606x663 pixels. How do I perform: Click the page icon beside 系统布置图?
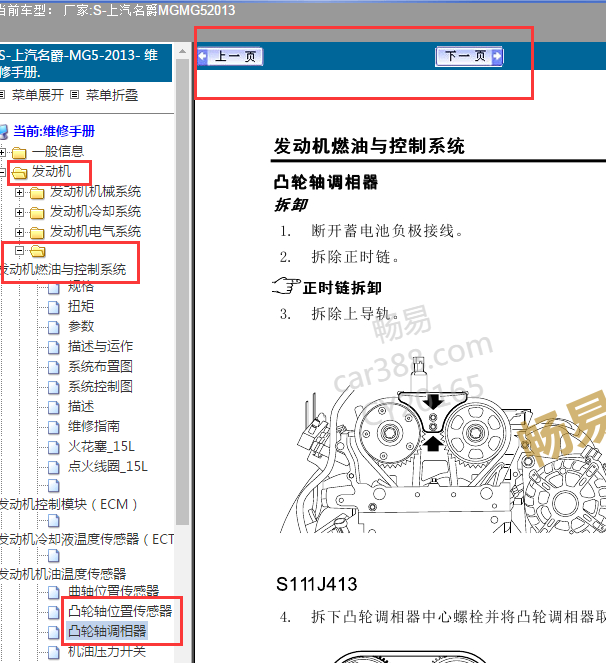[x=54, y=367]
